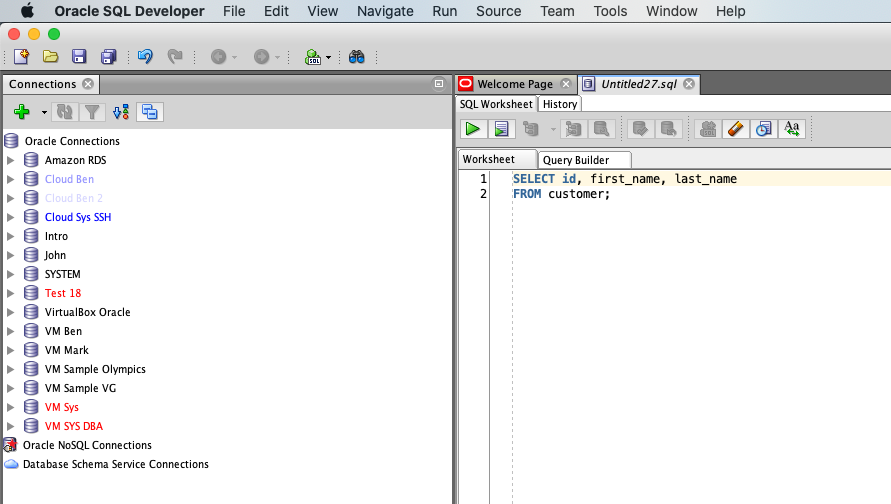Expand the VM Sample Olympics node

click(x=11, y=369)
